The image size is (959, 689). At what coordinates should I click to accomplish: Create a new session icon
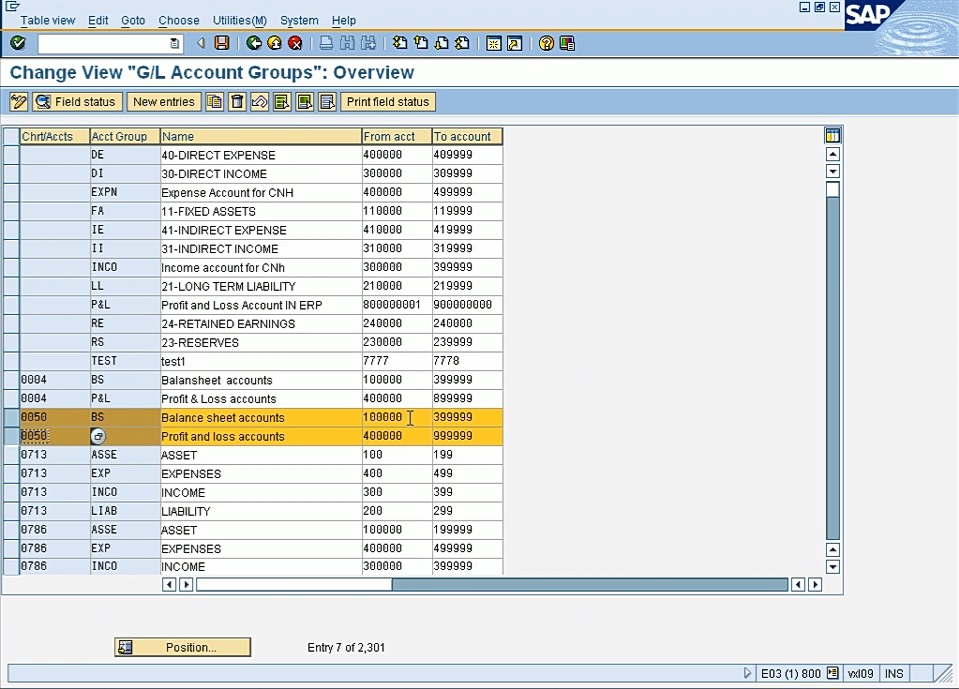tap(494, 43)
